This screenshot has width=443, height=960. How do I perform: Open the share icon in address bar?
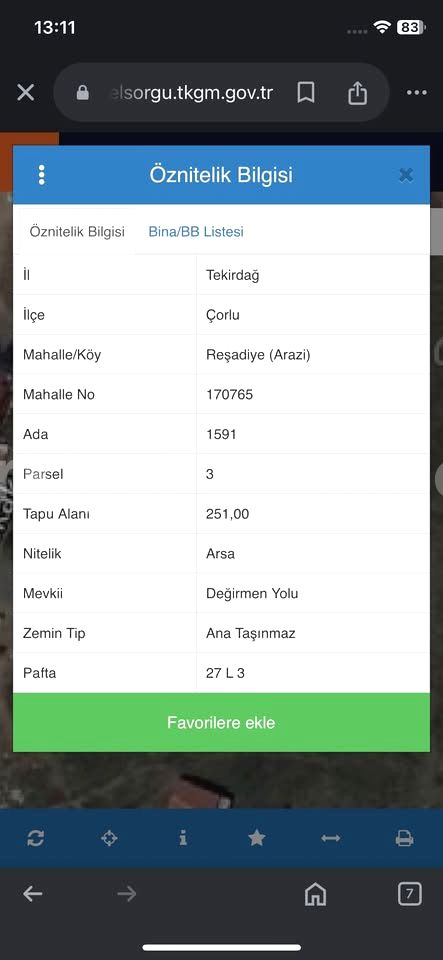pos(357,93)
